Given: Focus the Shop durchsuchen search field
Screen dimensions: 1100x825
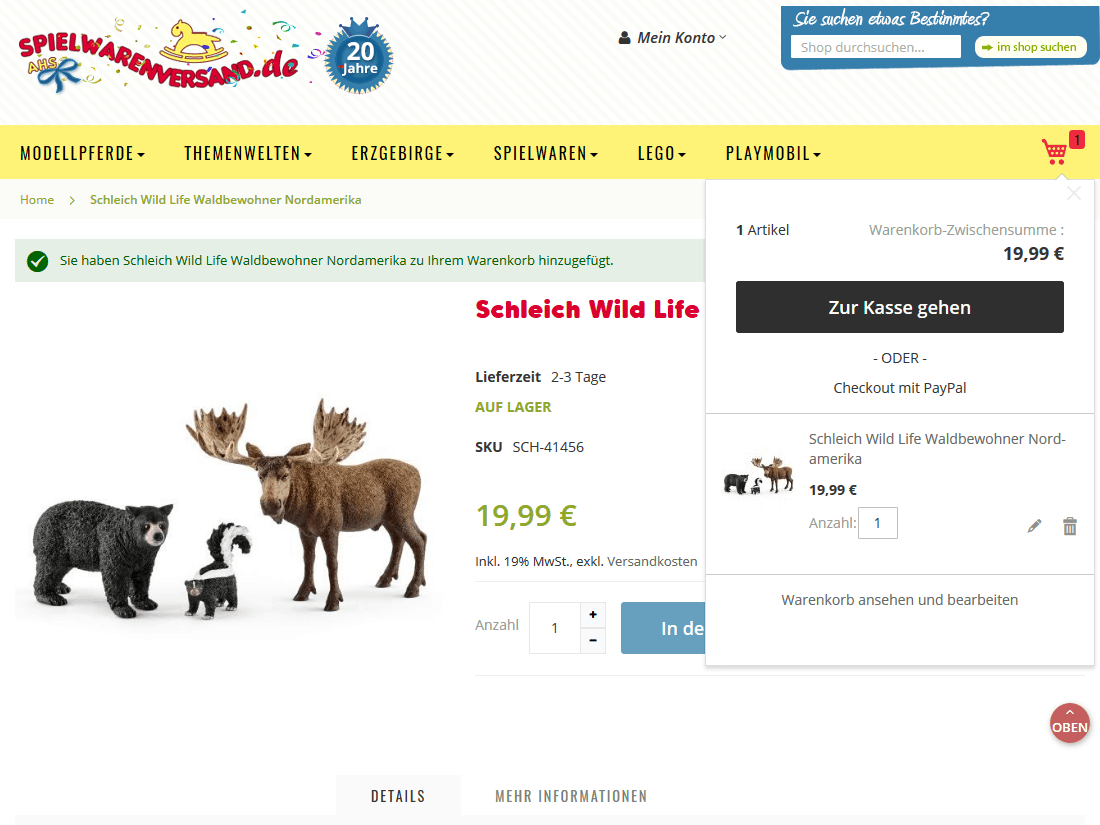Looking at the screenshot, I should pos(876,47).
